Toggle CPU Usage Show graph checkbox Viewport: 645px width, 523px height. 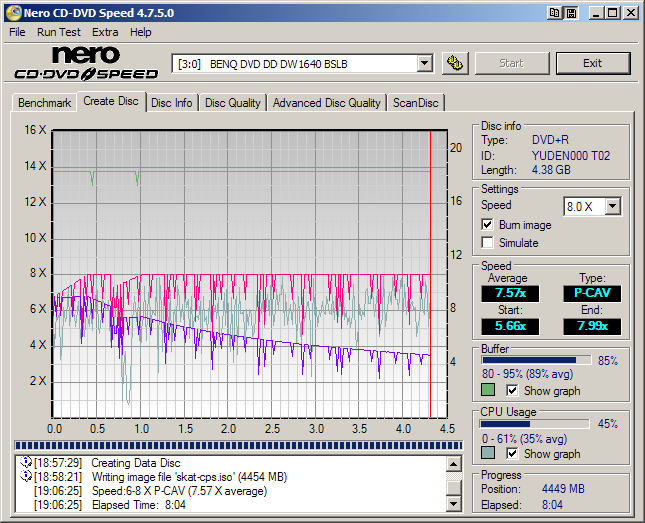pyautogui.click(x=512, y=453)
